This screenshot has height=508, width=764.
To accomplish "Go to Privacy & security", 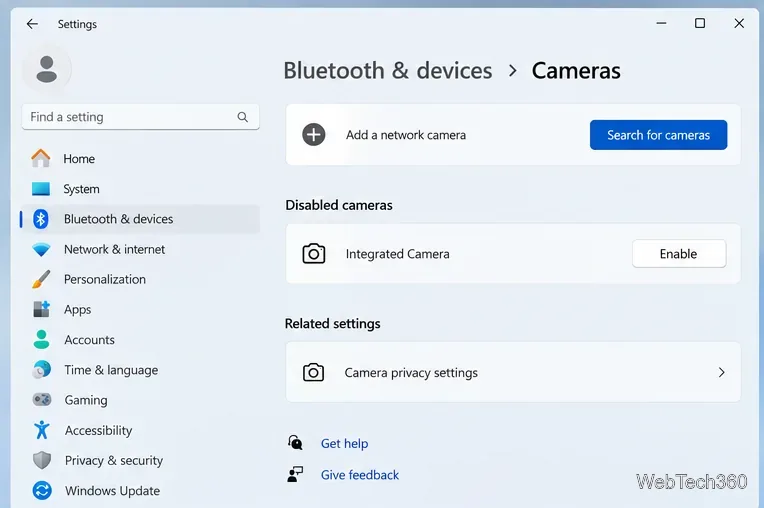I will click(140, 460).
